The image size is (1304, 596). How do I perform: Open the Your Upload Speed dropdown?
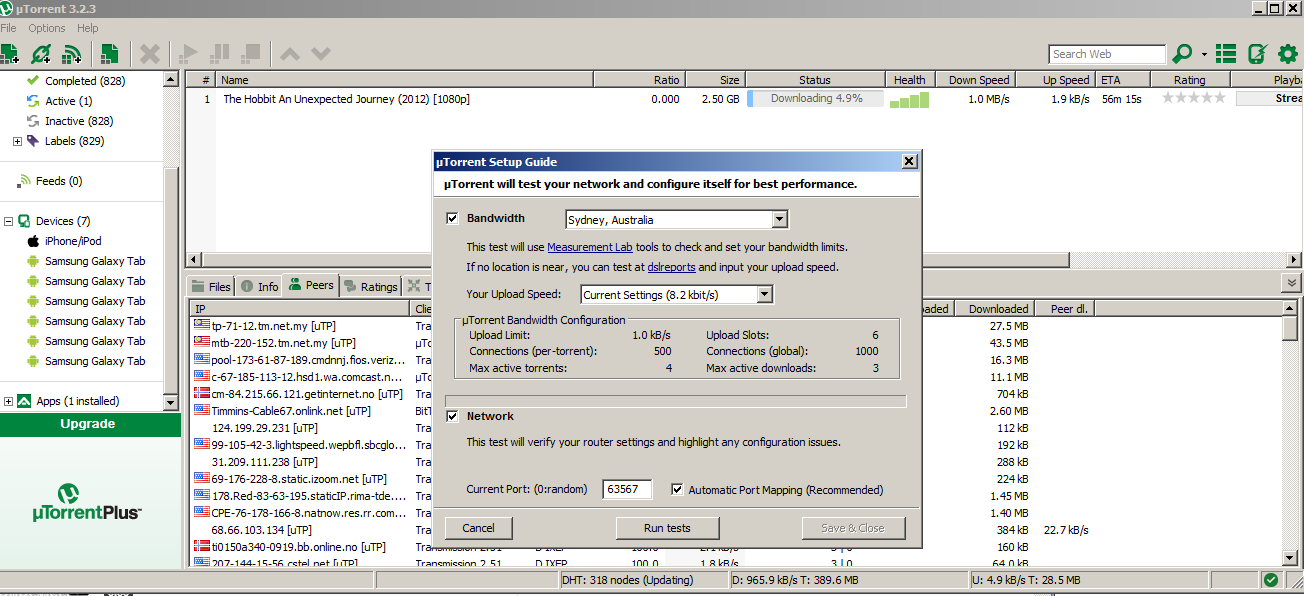tap(764, 294)
